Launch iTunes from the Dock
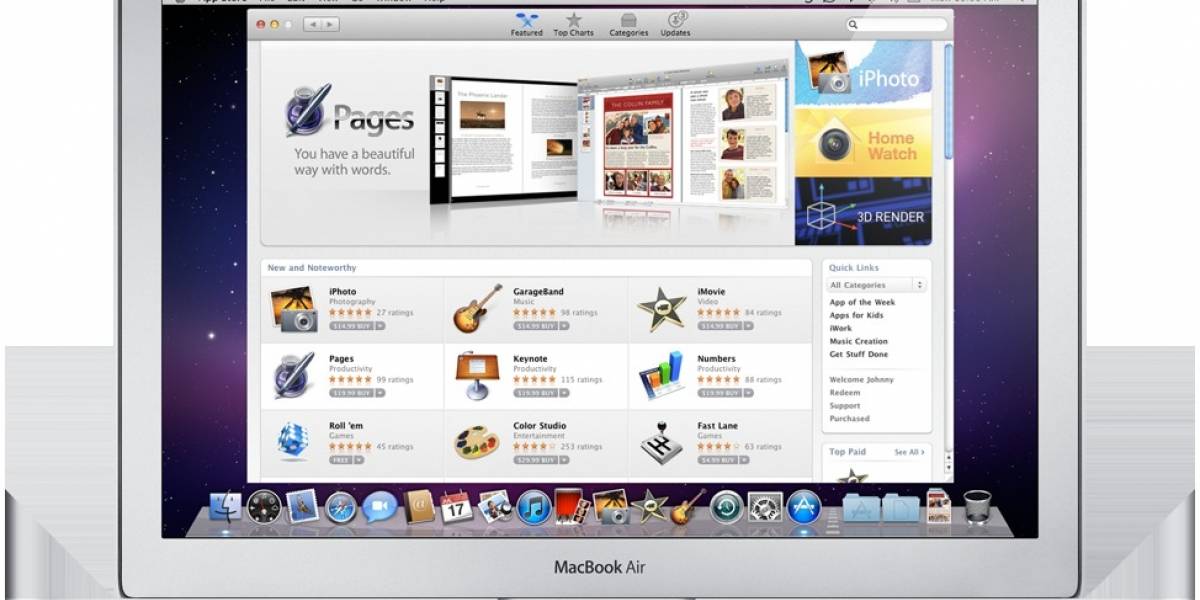The width and height of the screenshot is (1200, 600). click(x=534, y=506)
